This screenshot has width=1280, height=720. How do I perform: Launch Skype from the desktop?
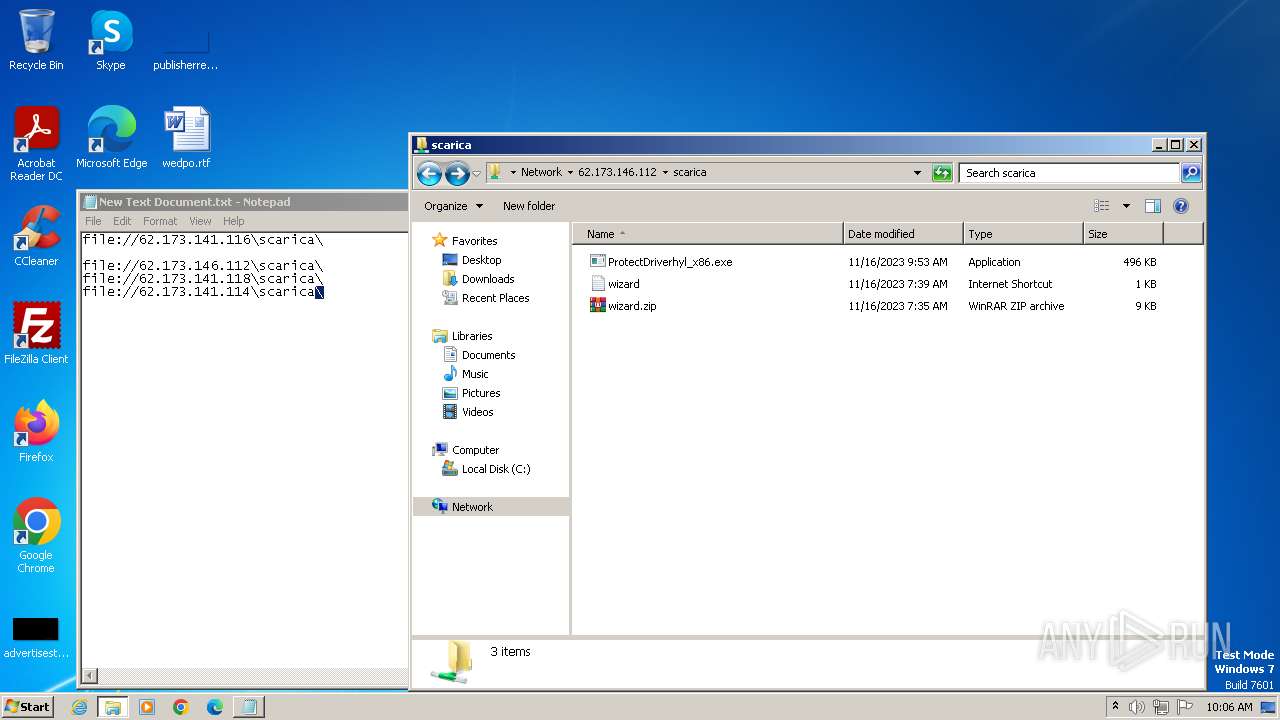111,40
